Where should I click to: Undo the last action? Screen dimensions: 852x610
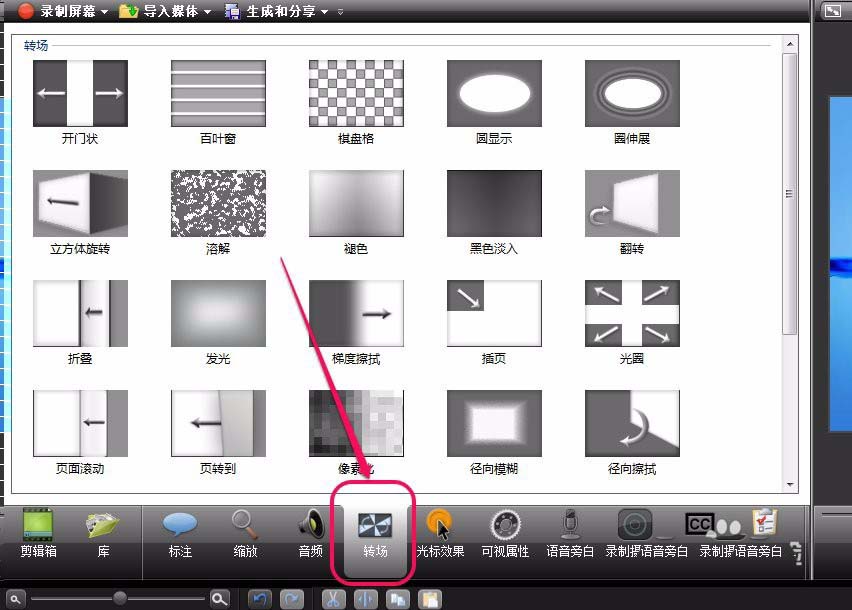coord(260,600)
